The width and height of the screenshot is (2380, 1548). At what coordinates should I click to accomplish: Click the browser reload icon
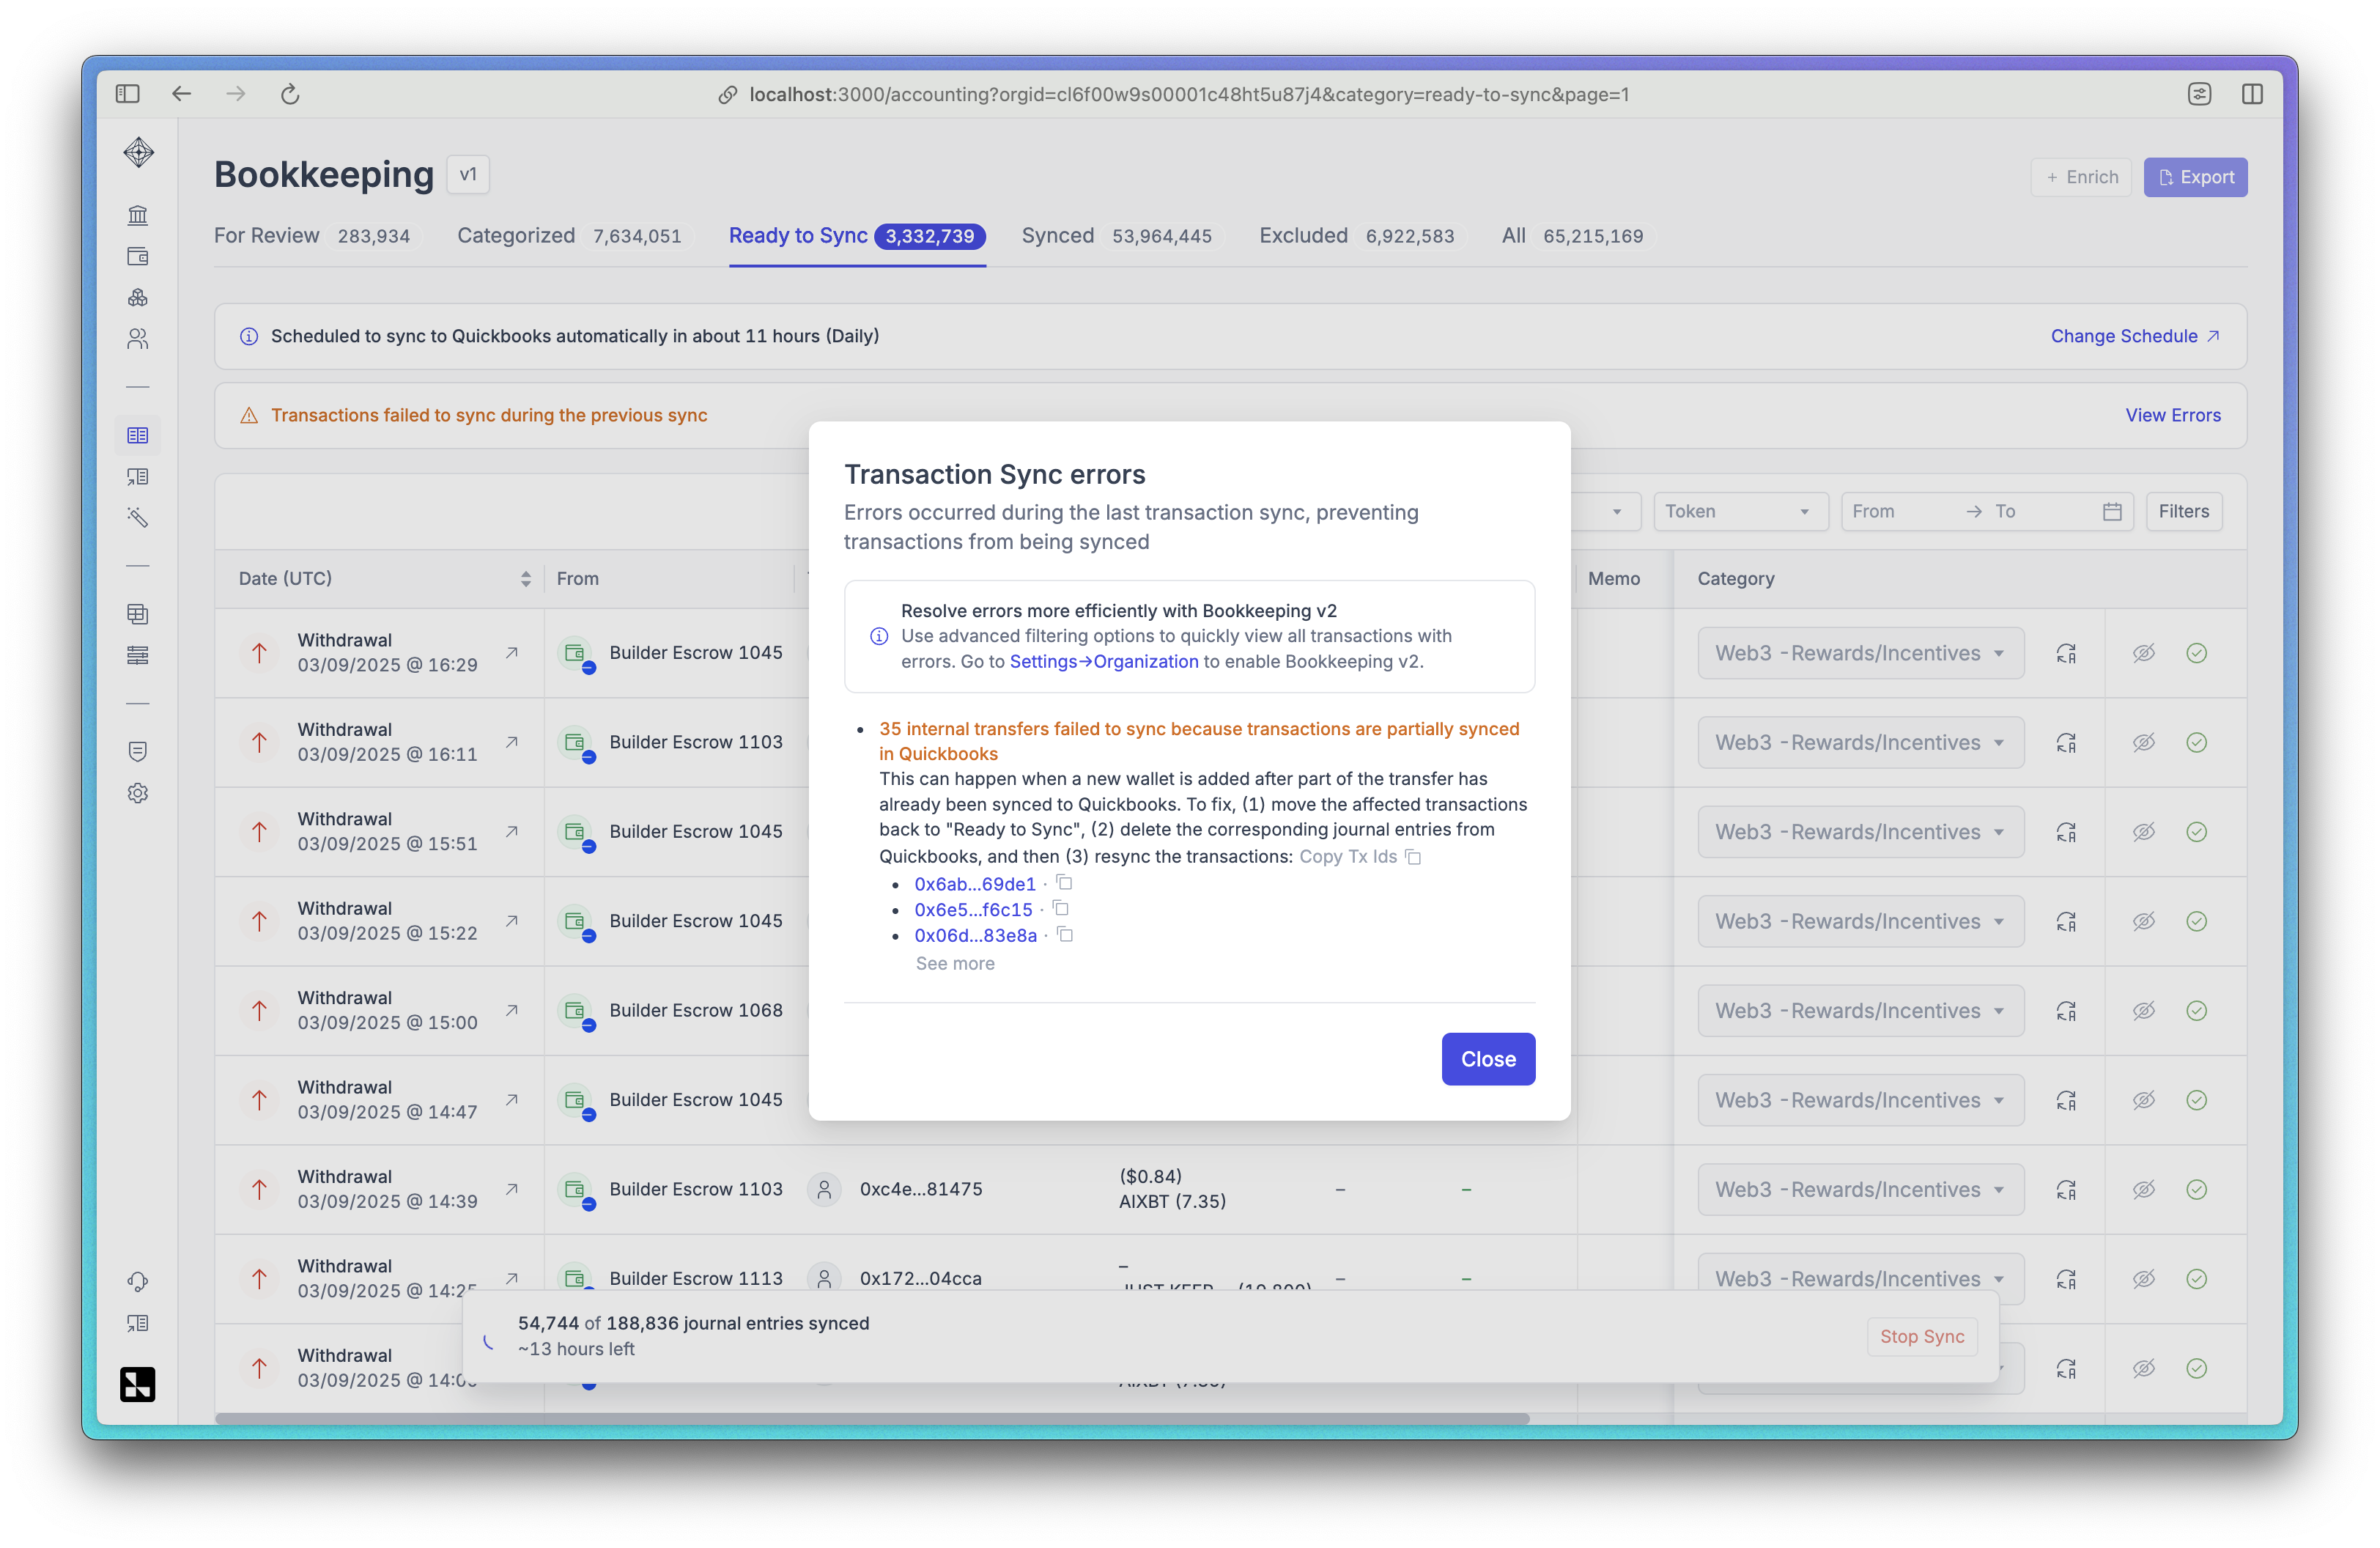pyautogui.click(x=290, y=94)
